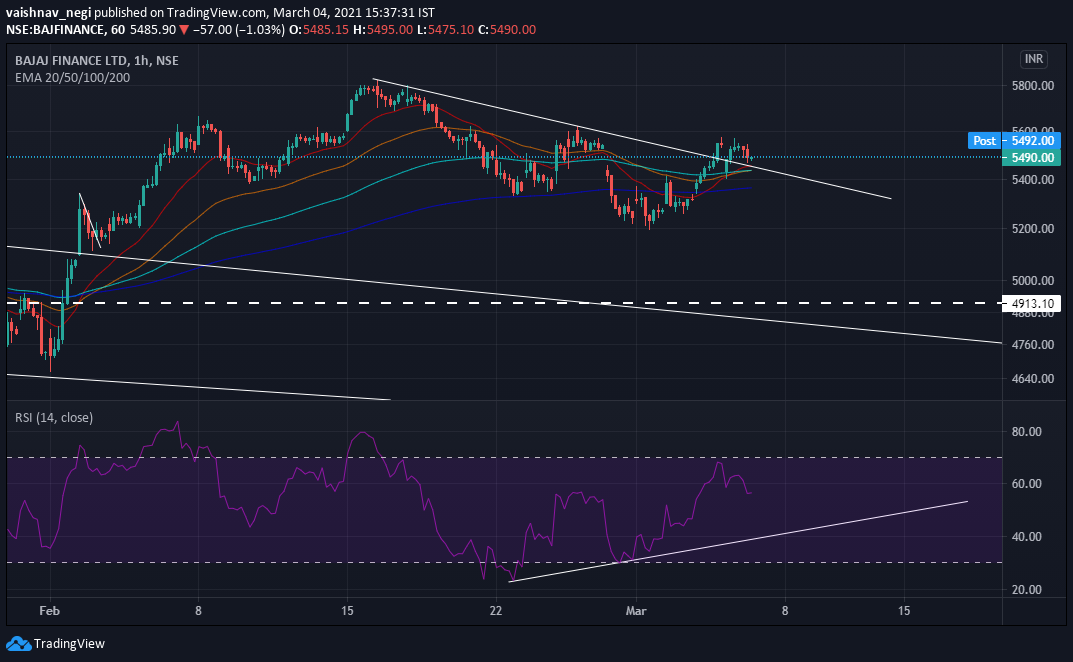Viewport: 1073px width, 662px height.
Task: Click the Feb date label on time axis
Action: [49, 610]
